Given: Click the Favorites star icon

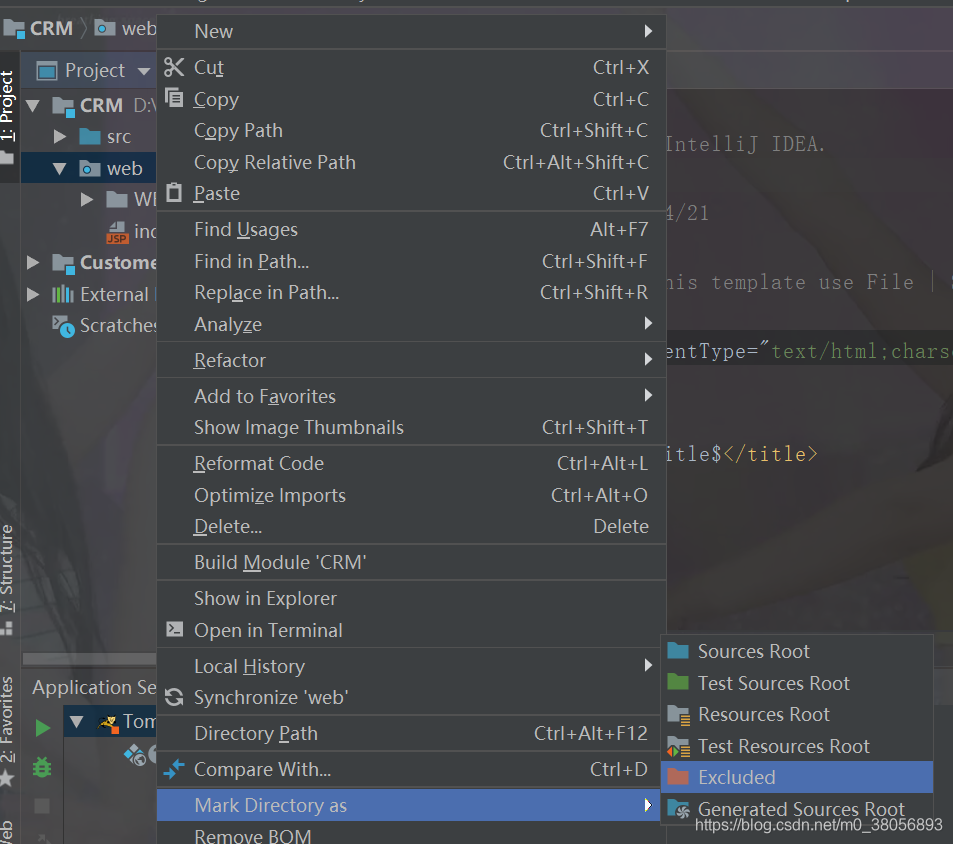Looking at the screenshot, I should point(7,777).
